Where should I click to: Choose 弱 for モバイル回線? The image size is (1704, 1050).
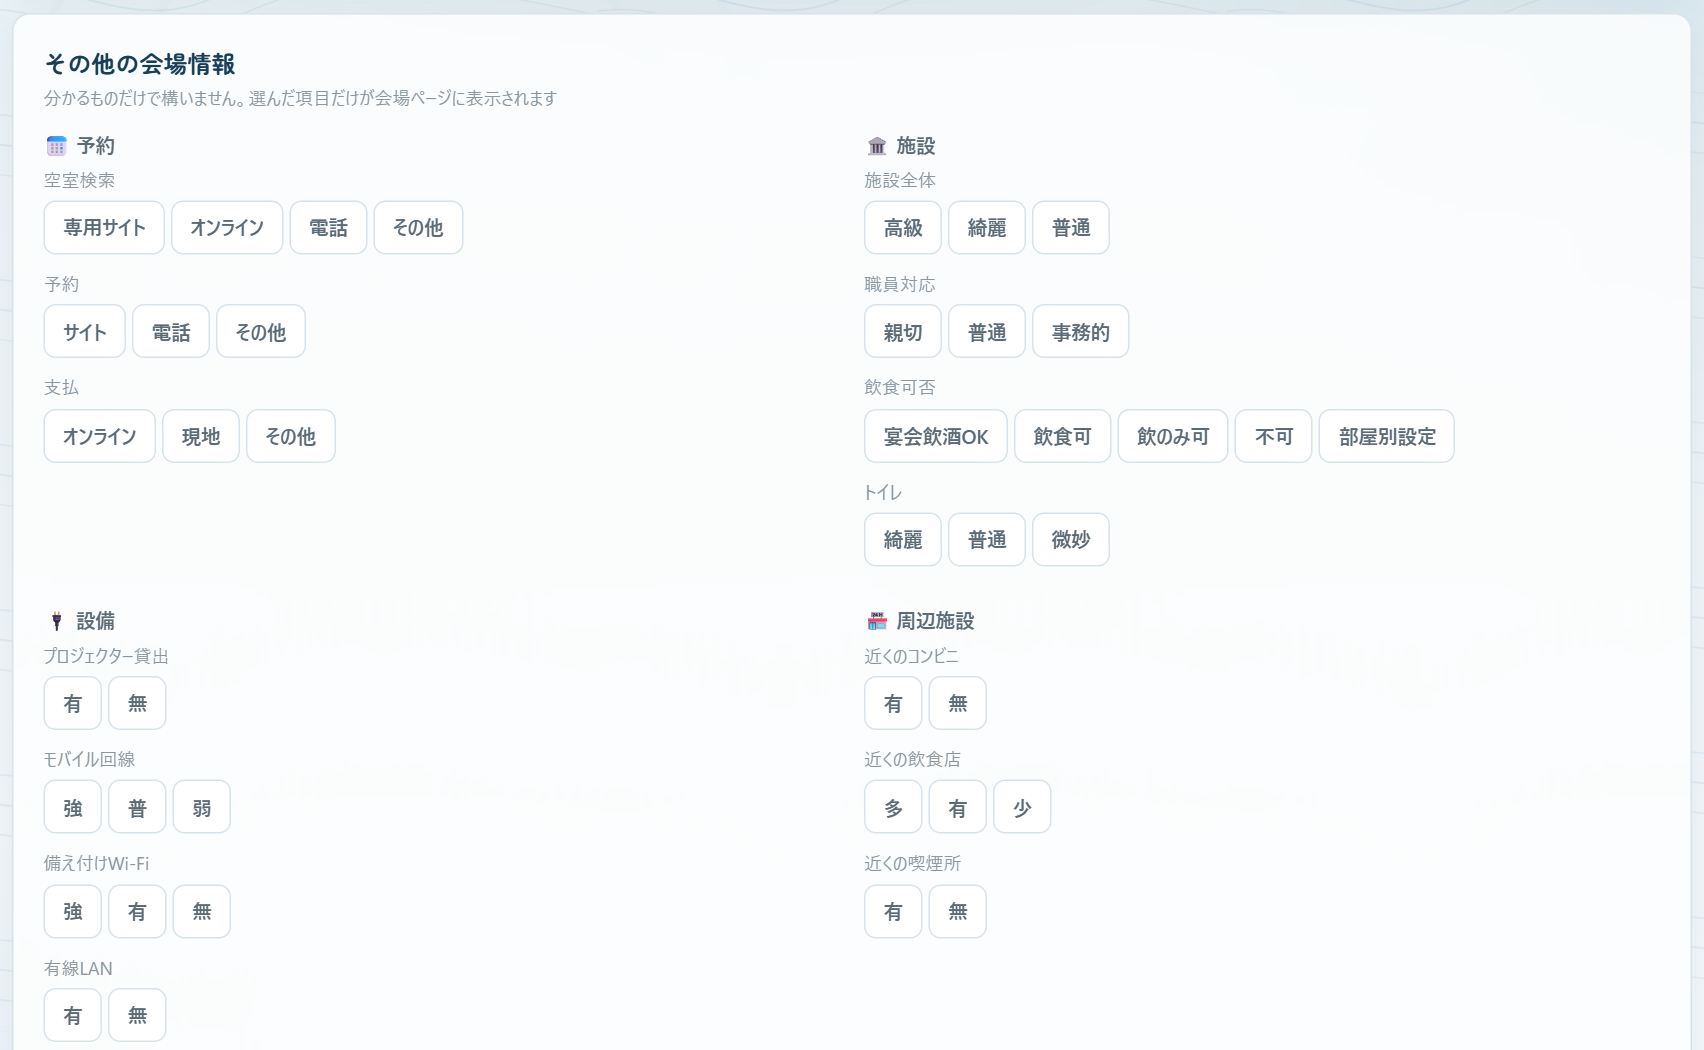pos(202,807)
